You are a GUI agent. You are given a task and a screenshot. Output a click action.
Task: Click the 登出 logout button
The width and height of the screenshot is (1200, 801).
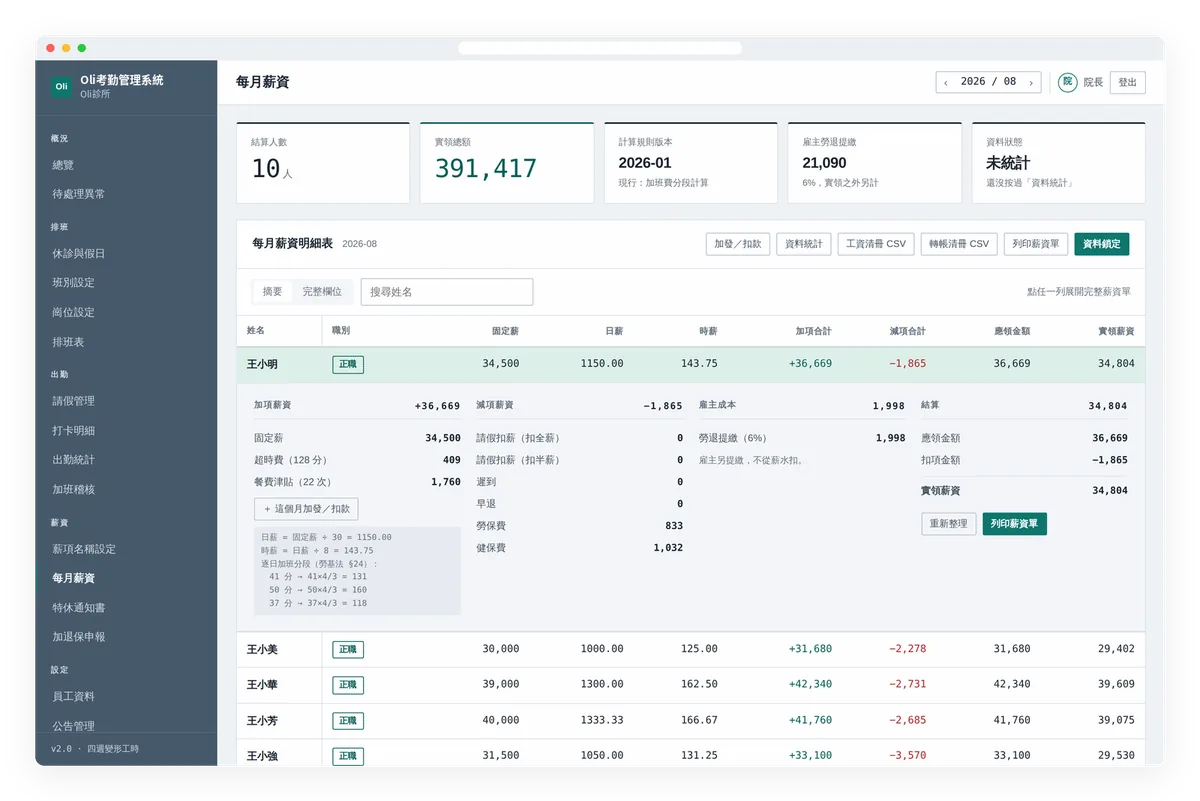tap(1127, 83)
